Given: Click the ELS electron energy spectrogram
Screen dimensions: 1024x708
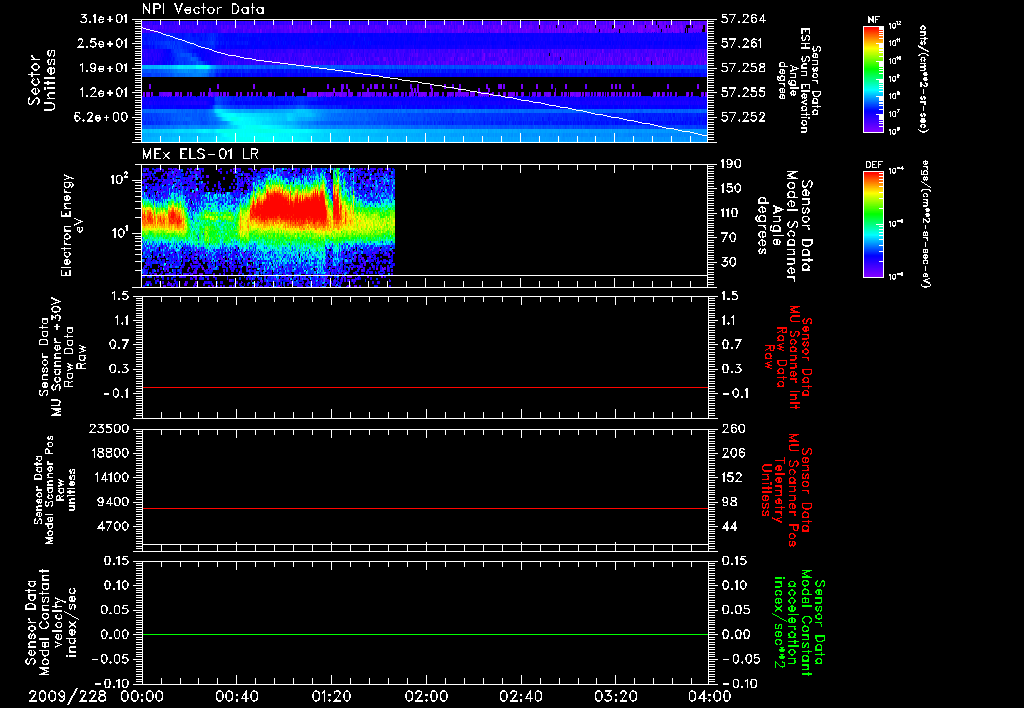Looking at the screenshot, I should click(x=268, y=226).
